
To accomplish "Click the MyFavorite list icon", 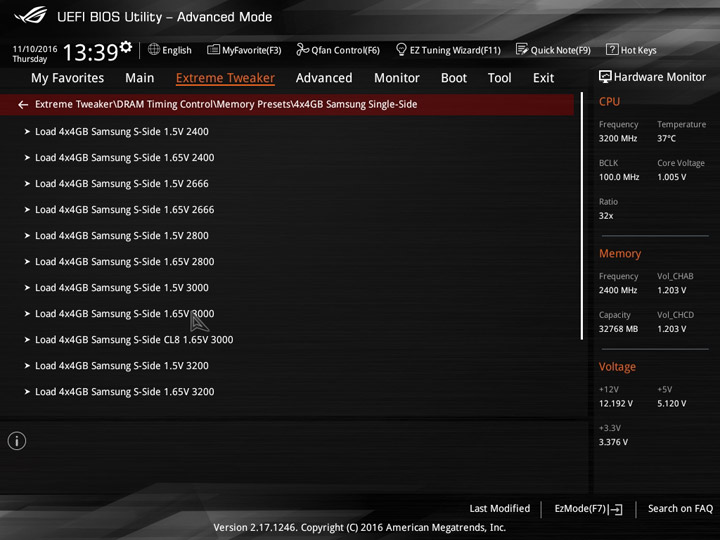I will [x=213, y=49].
